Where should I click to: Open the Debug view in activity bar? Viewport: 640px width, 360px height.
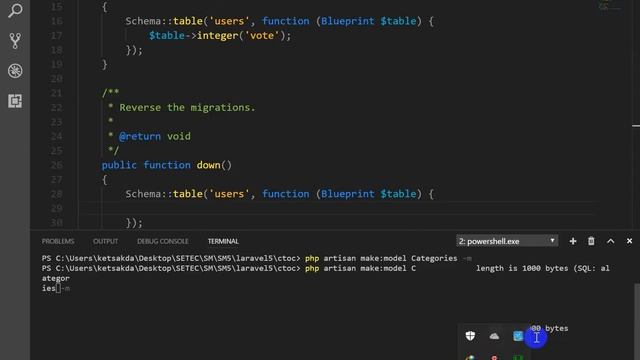click(15, 71)
